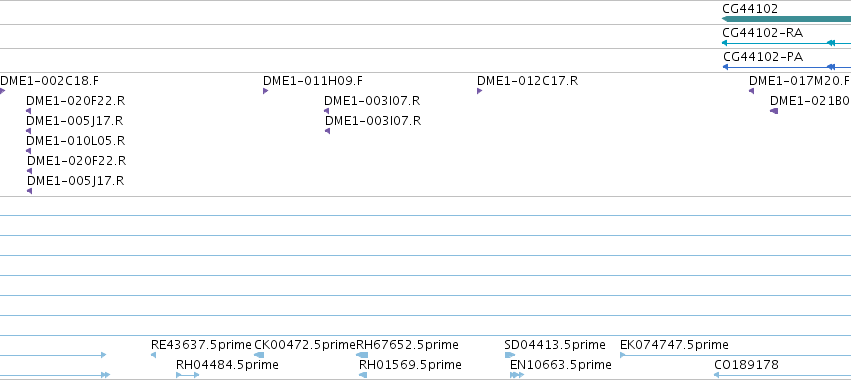851x380 pixels.
Task: Select the RH67652.5prime EST label
Action: (407, 345)
